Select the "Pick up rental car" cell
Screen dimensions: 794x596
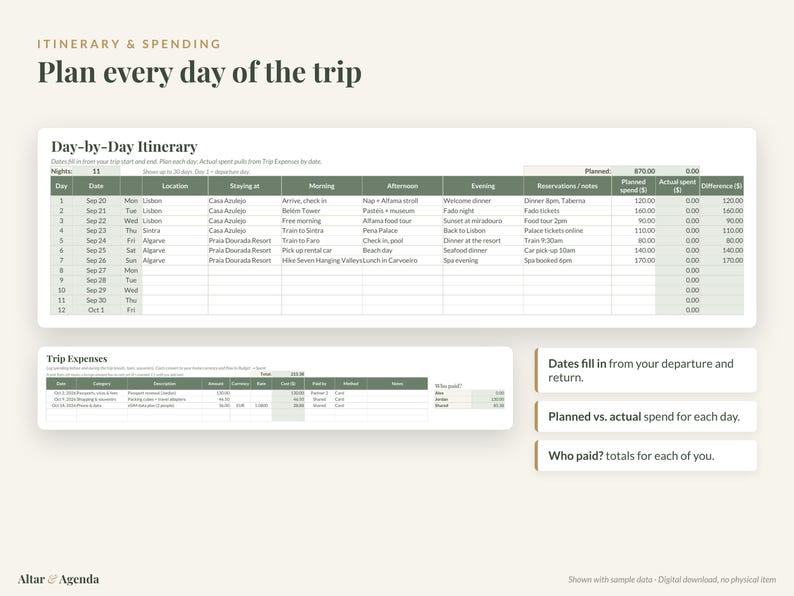pos(322,250)
